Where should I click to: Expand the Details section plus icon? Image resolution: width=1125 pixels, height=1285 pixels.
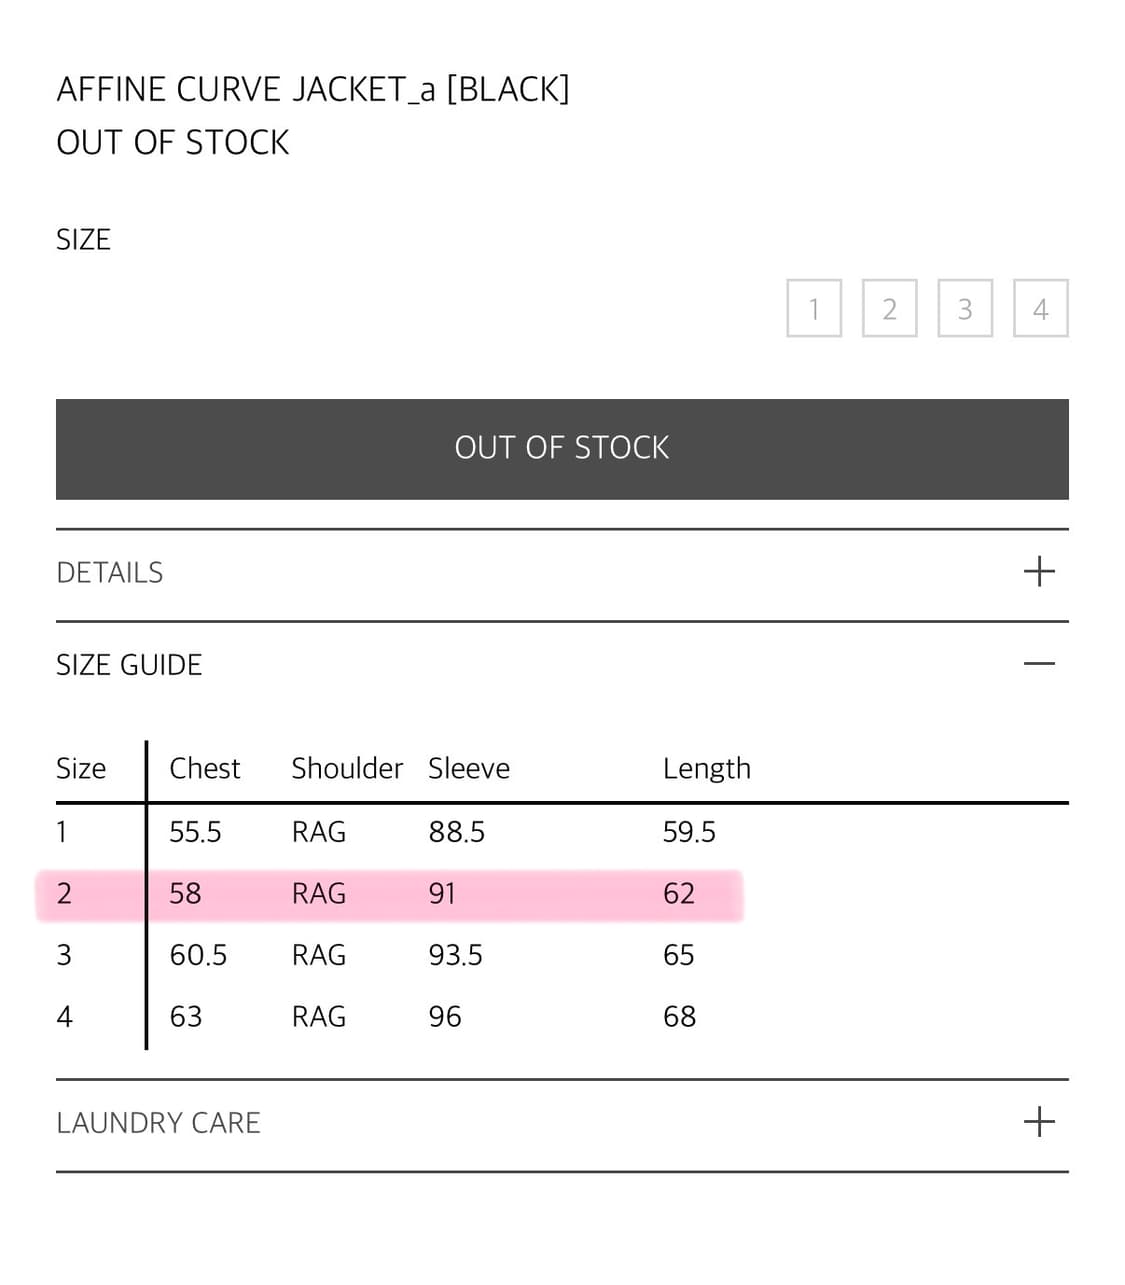(x=1039, y=572)
